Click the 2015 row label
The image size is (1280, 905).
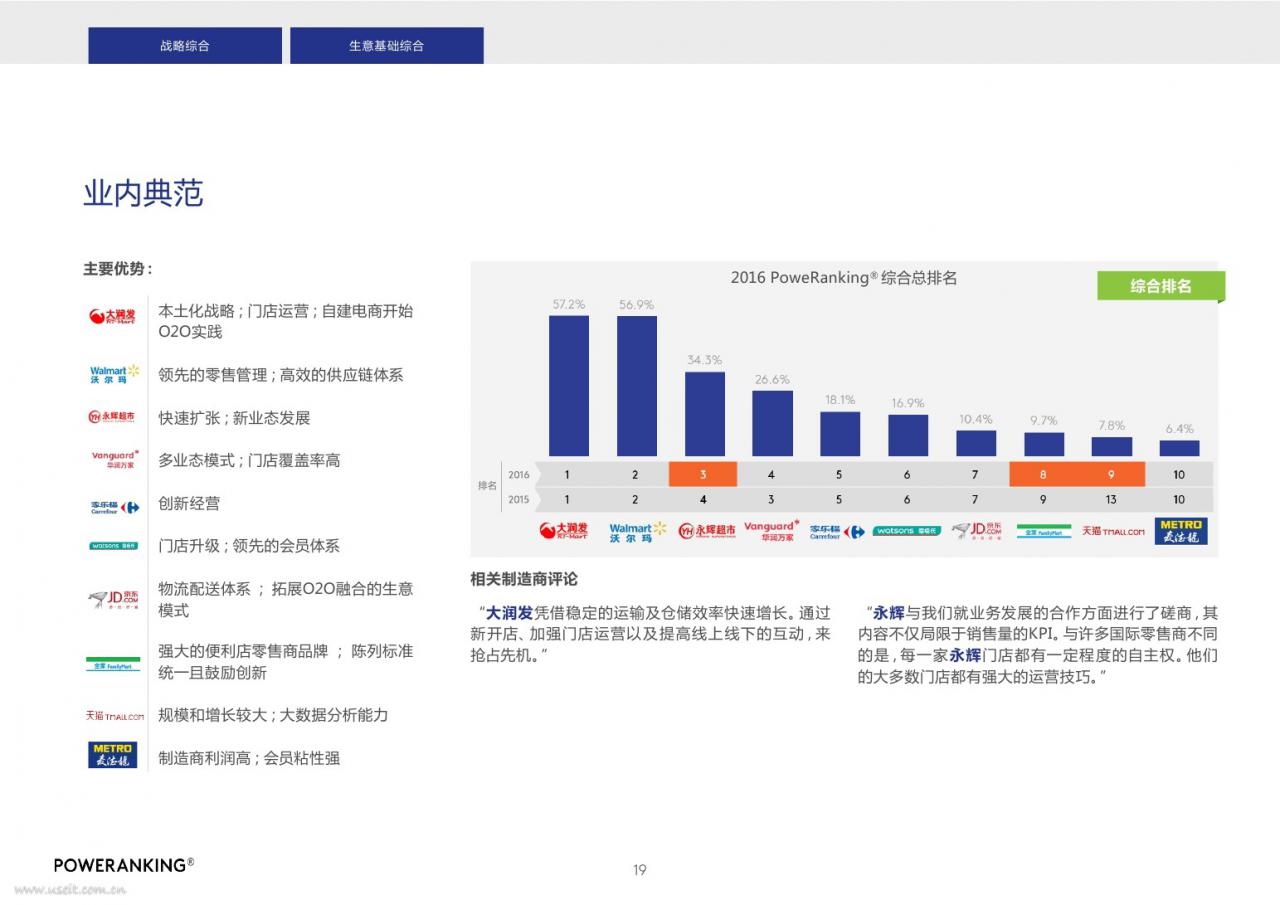(518, 499)
